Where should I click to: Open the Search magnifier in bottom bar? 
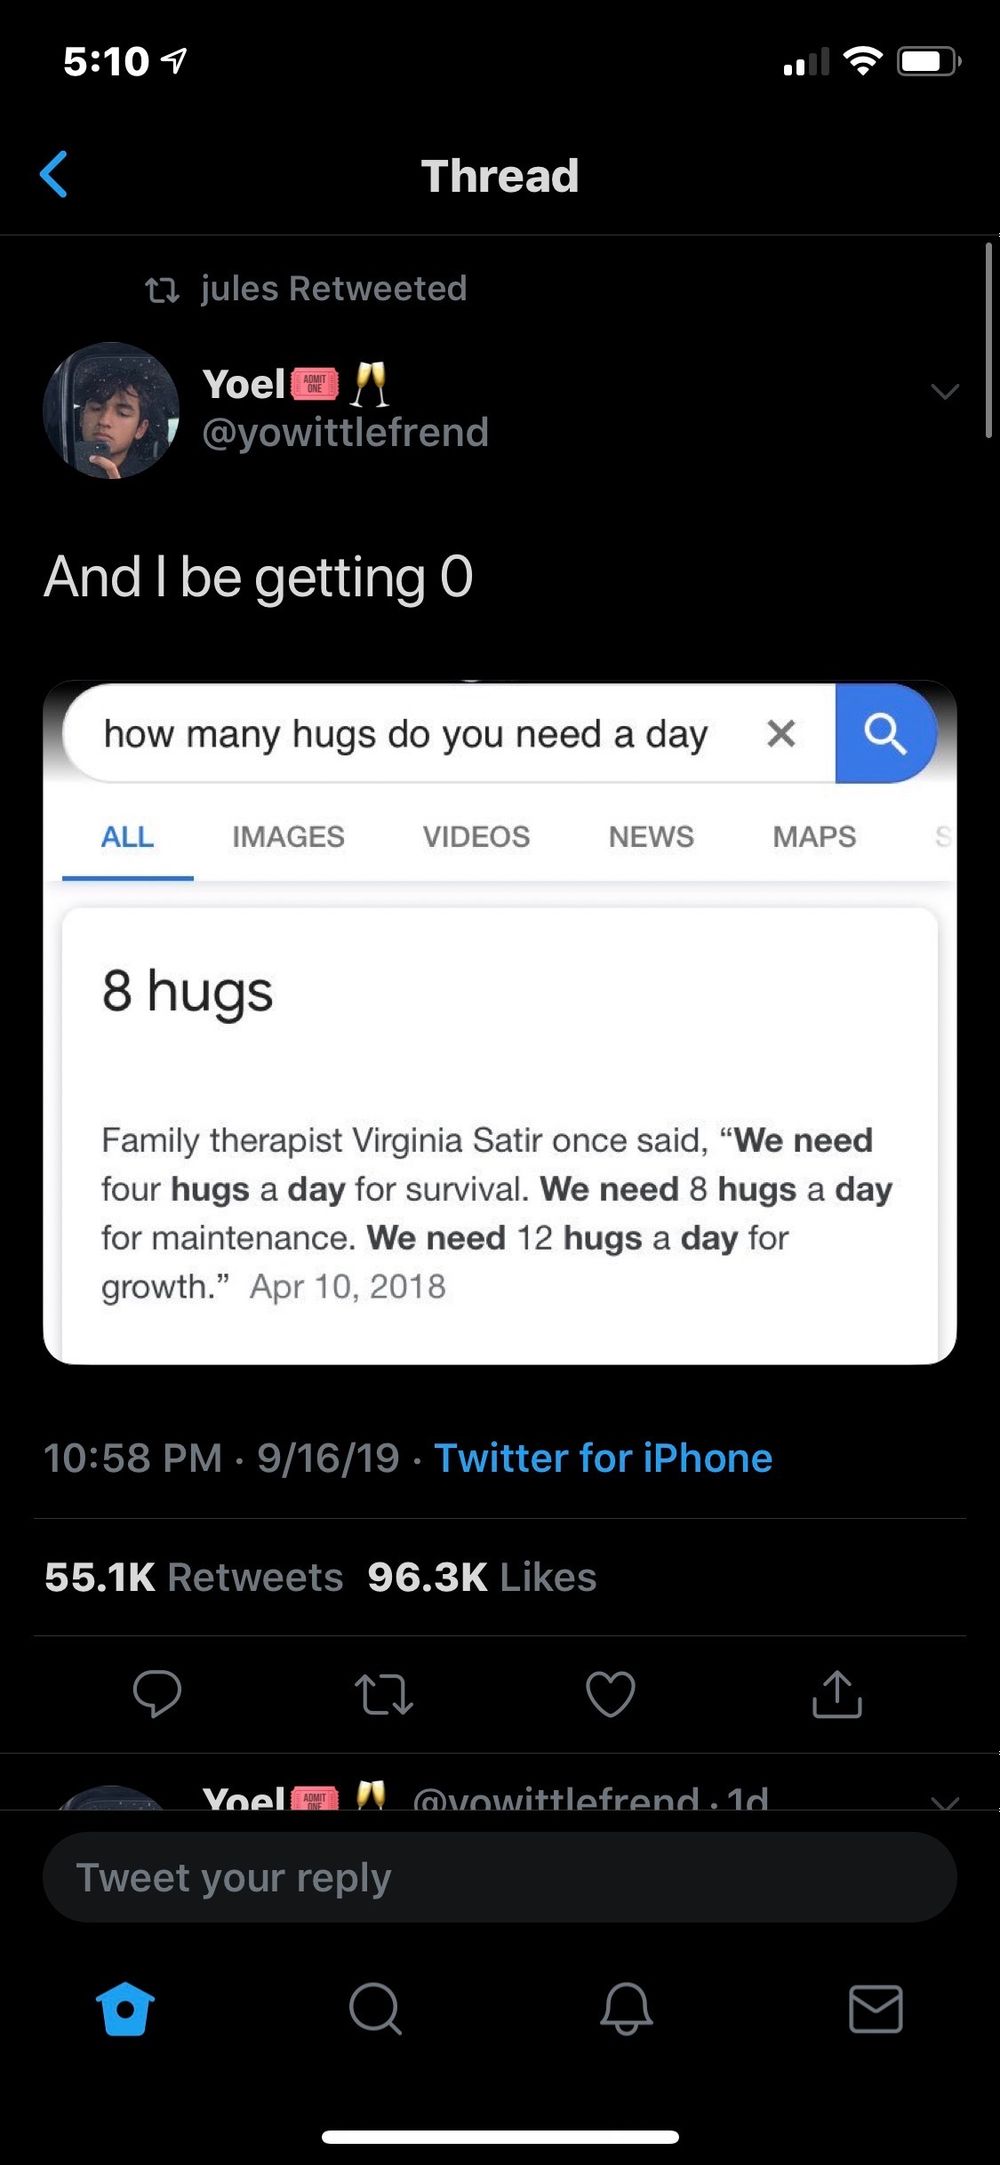375,2009
